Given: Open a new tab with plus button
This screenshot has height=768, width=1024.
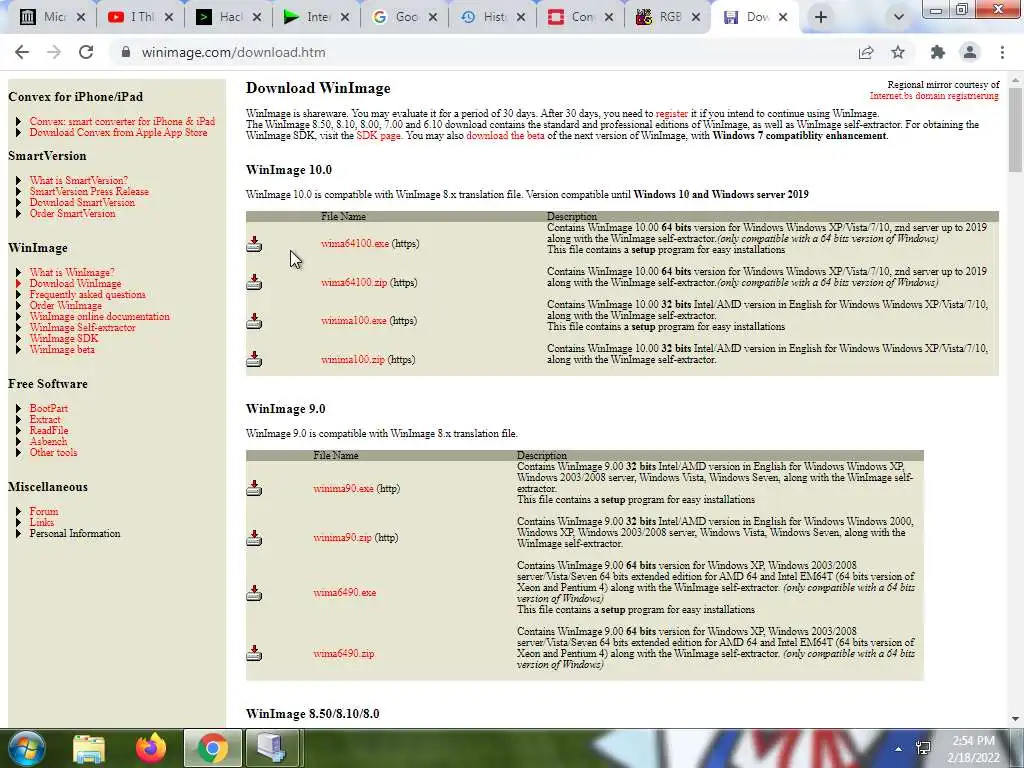Looking at the screenshot, I should [821, 17].
